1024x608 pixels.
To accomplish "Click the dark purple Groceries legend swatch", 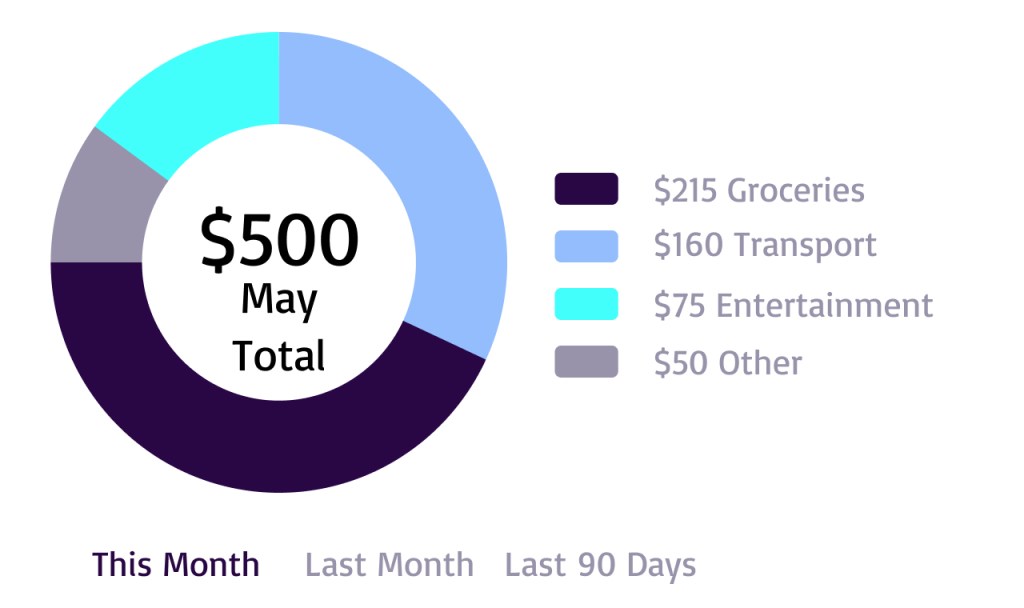I will tap(586, 189).
